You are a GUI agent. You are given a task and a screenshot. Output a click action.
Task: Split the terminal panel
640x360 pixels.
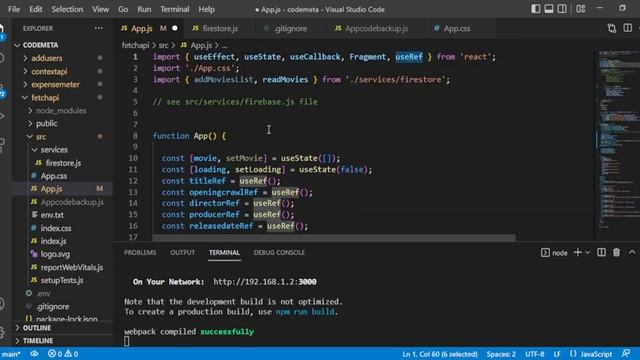point(601,253)
